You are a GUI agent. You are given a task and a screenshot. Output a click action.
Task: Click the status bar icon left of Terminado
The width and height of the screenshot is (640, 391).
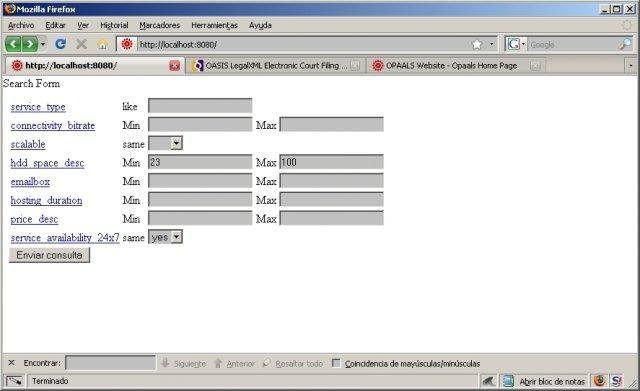coord(14,381)
